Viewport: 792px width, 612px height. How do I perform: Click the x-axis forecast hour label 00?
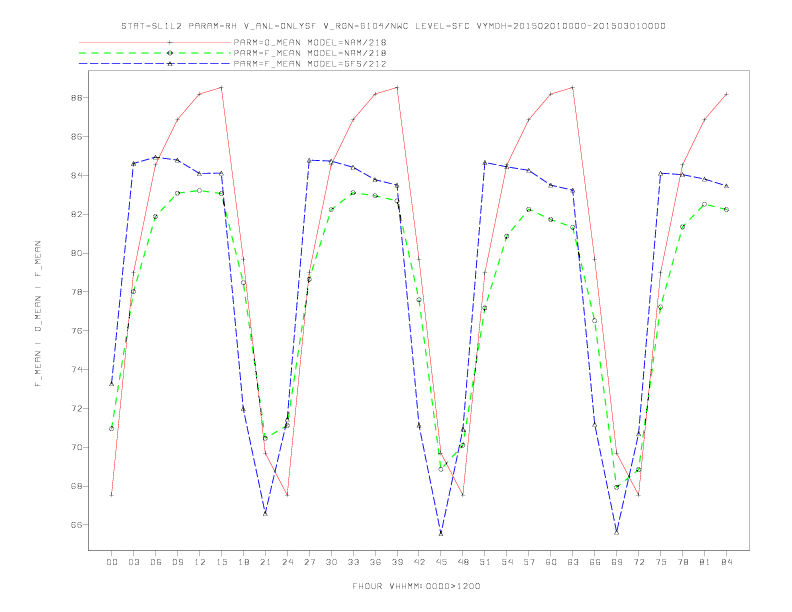pos(112,562)
